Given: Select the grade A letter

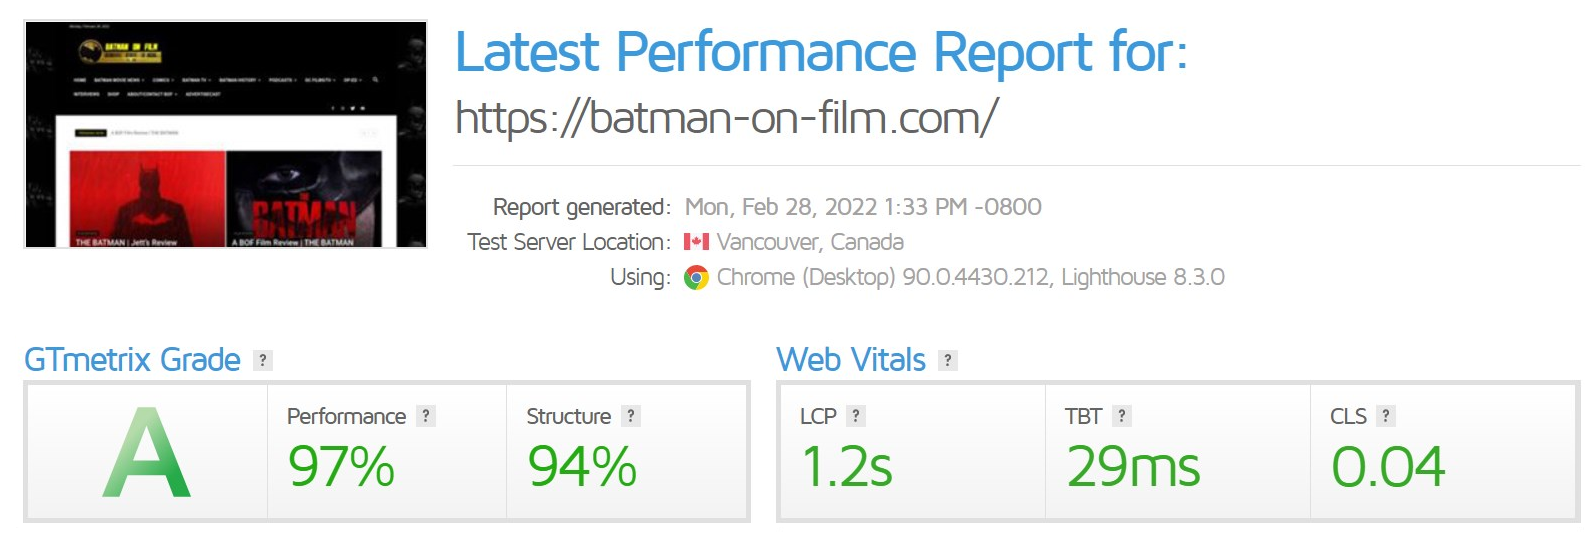Looking at the screenshot, I should pos(146,453).
